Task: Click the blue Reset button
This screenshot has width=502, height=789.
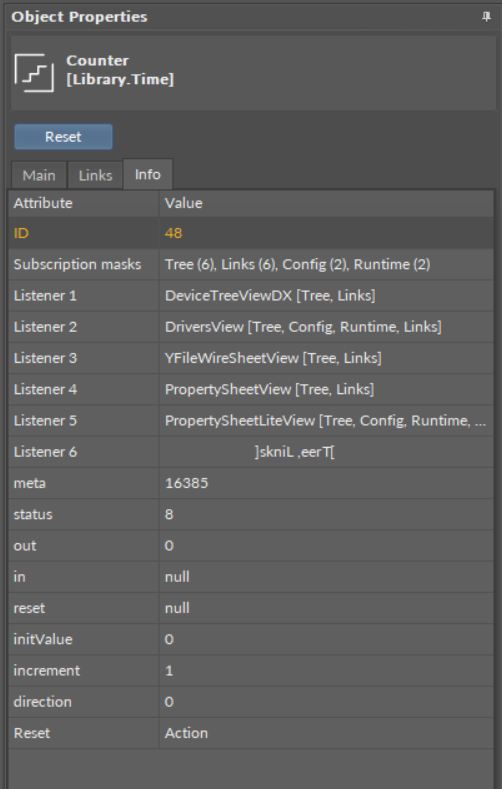Action: pyautogui.click(x=63, y=137)
